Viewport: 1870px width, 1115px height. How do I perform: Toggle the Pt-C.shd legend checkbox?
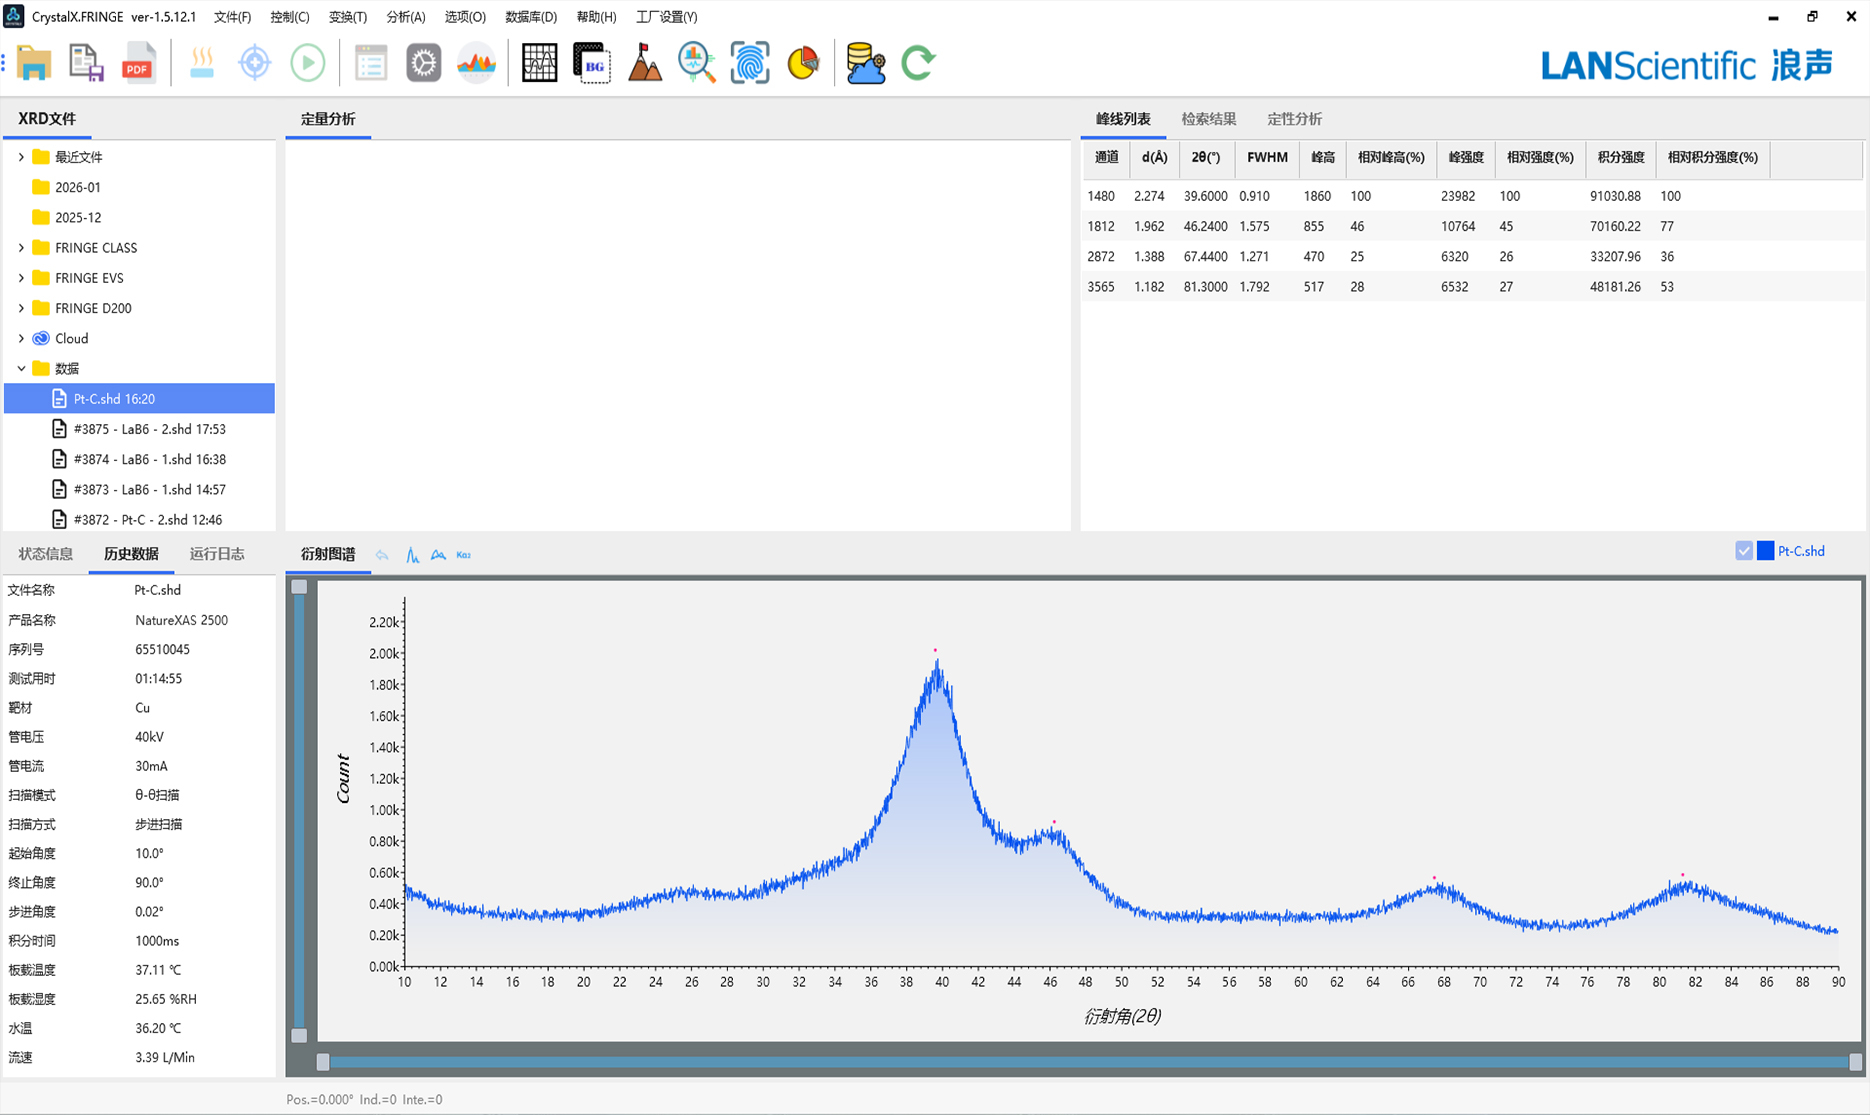tap(1744, 551)
